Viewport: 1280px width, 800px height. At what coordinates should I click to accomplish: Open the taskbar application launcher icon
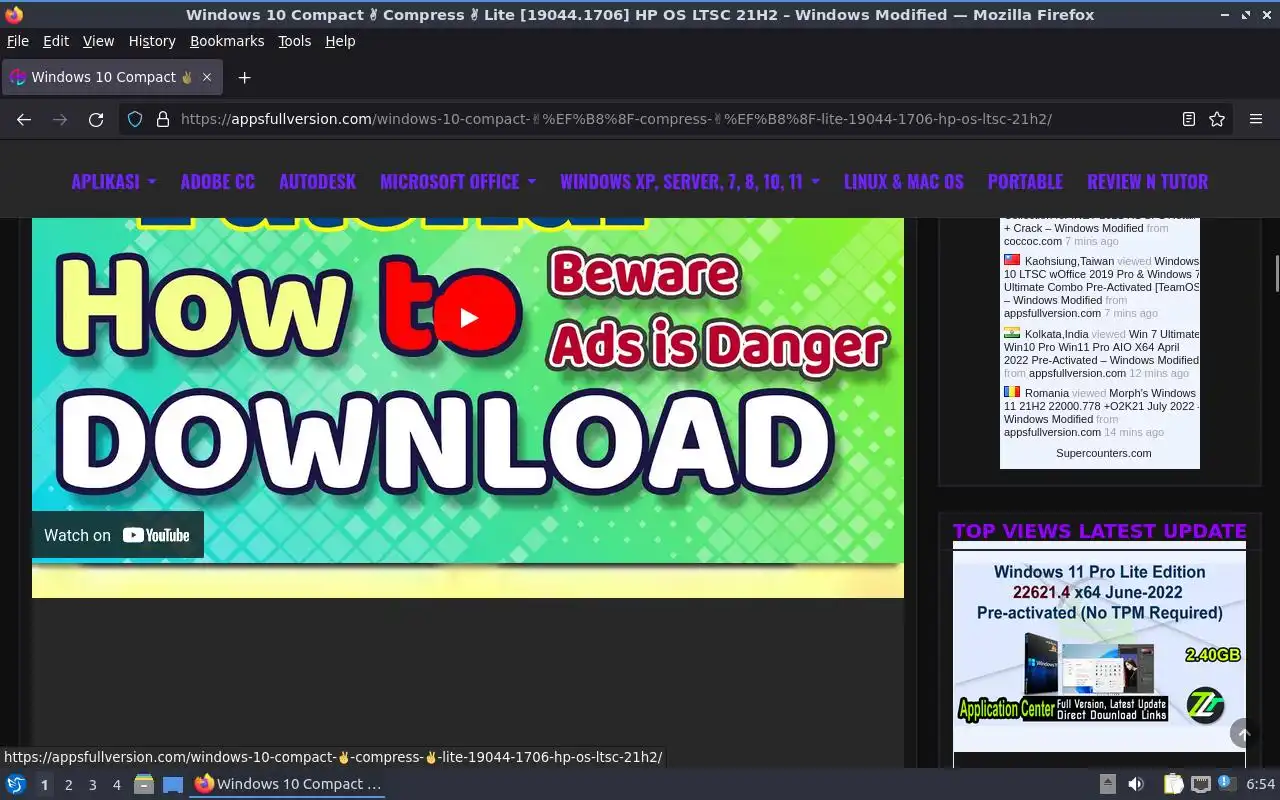tap(16, 784)
